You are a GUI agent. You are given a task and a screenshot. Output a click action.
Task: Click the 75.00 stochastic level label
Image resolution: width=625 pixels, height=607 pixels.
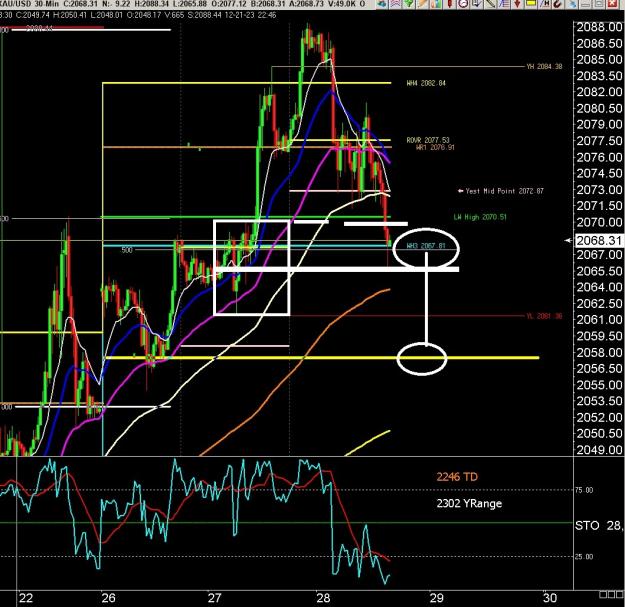point(584,490)
